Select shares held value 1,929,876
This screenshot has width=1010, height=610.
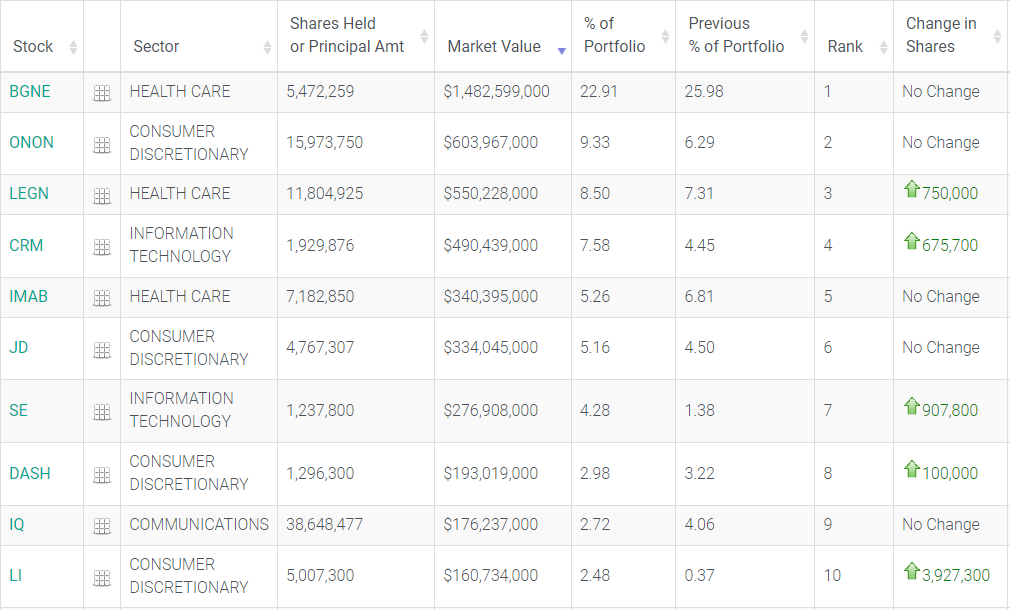320,245
